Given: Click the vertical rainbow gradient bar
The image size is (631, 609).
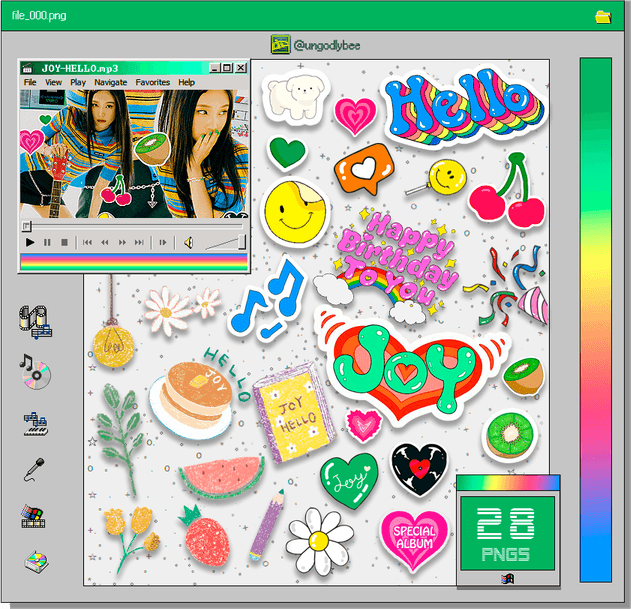Looking at the screenshot, I should coord(596,320).
